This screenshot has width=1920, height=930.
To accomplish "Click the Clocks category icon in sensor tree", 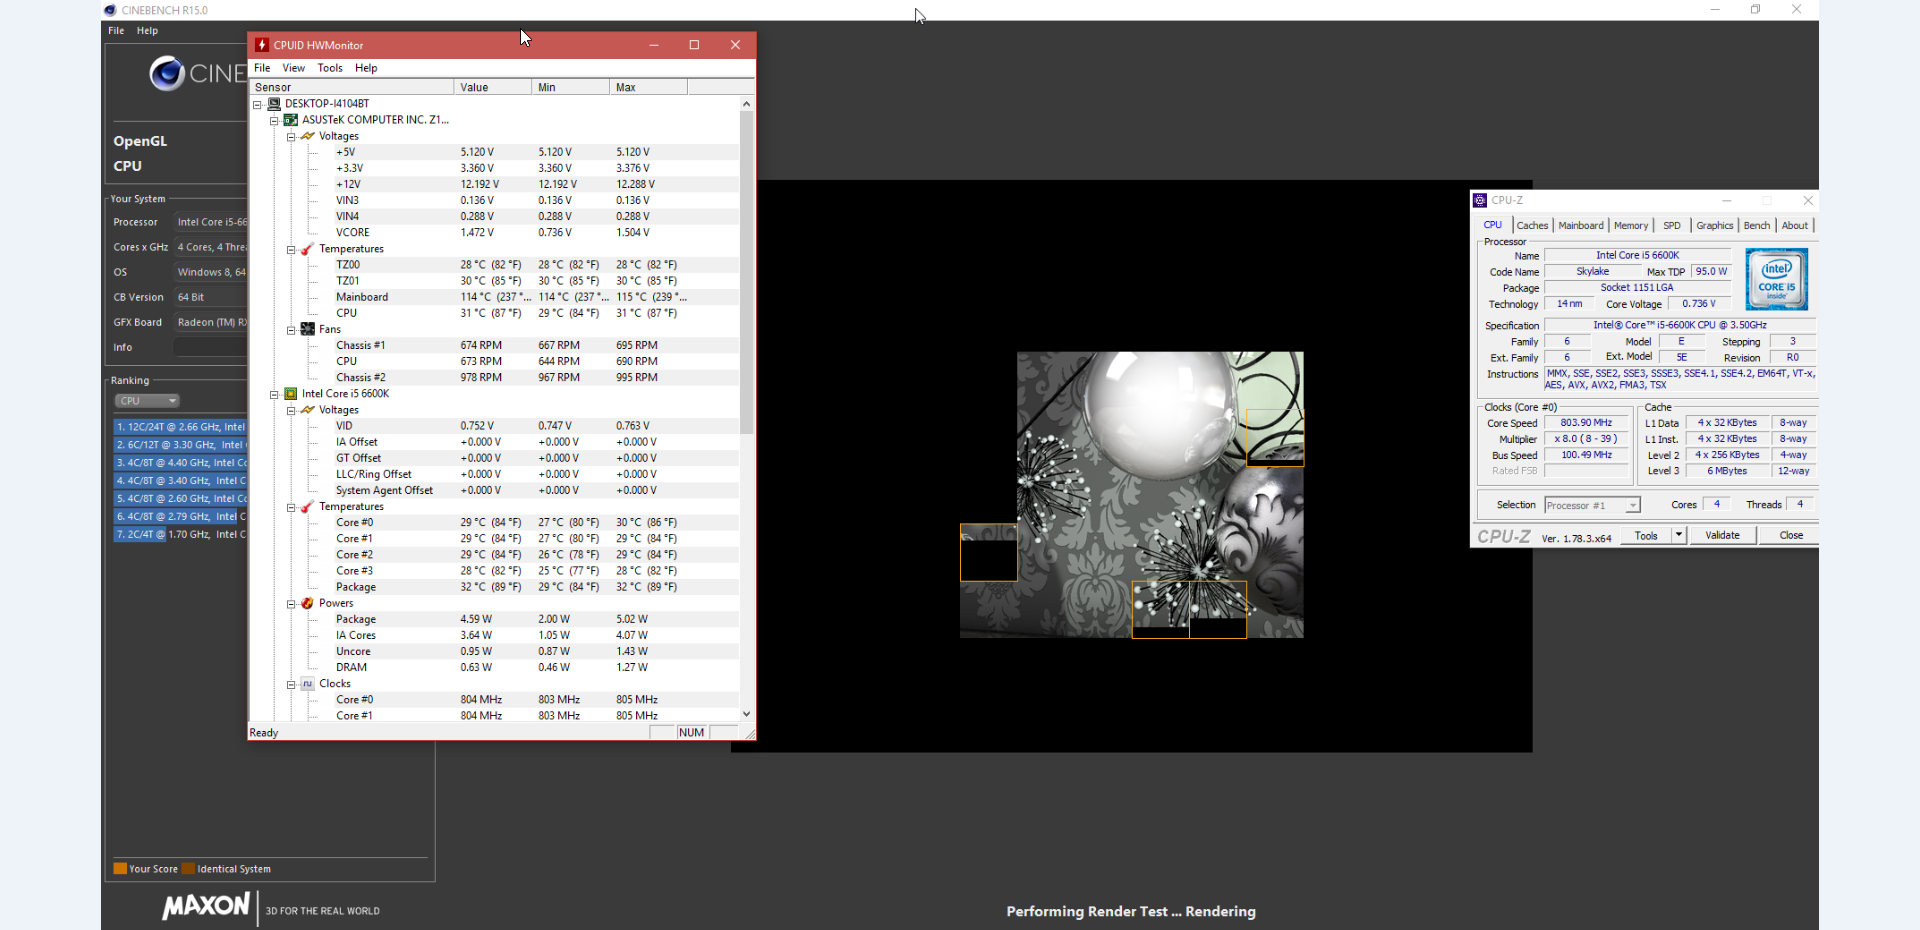I will tap(308, 684).
